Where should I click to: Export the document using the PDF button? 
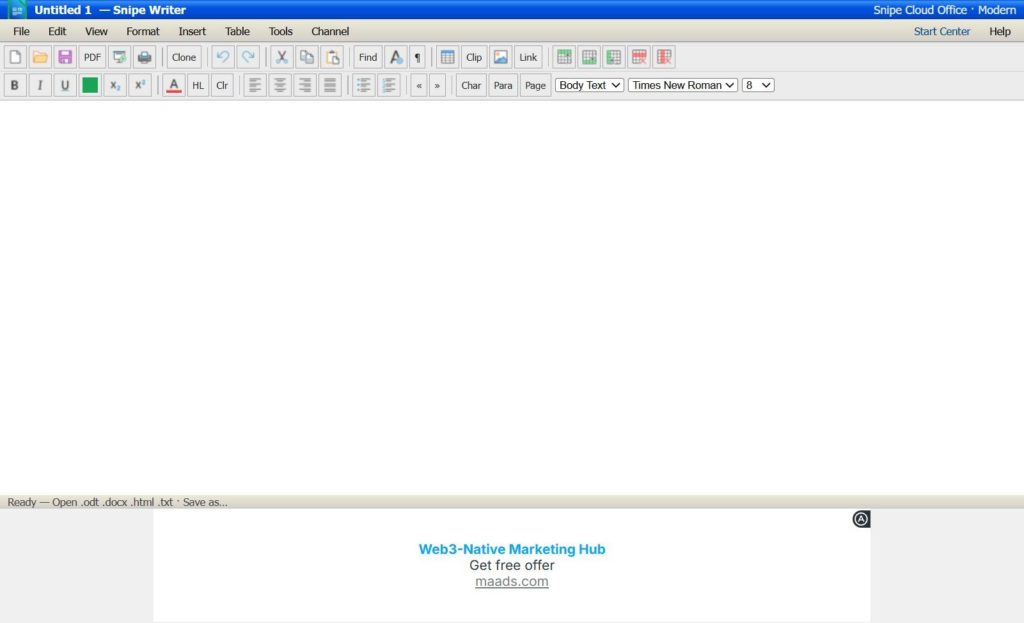coord(92,57)
